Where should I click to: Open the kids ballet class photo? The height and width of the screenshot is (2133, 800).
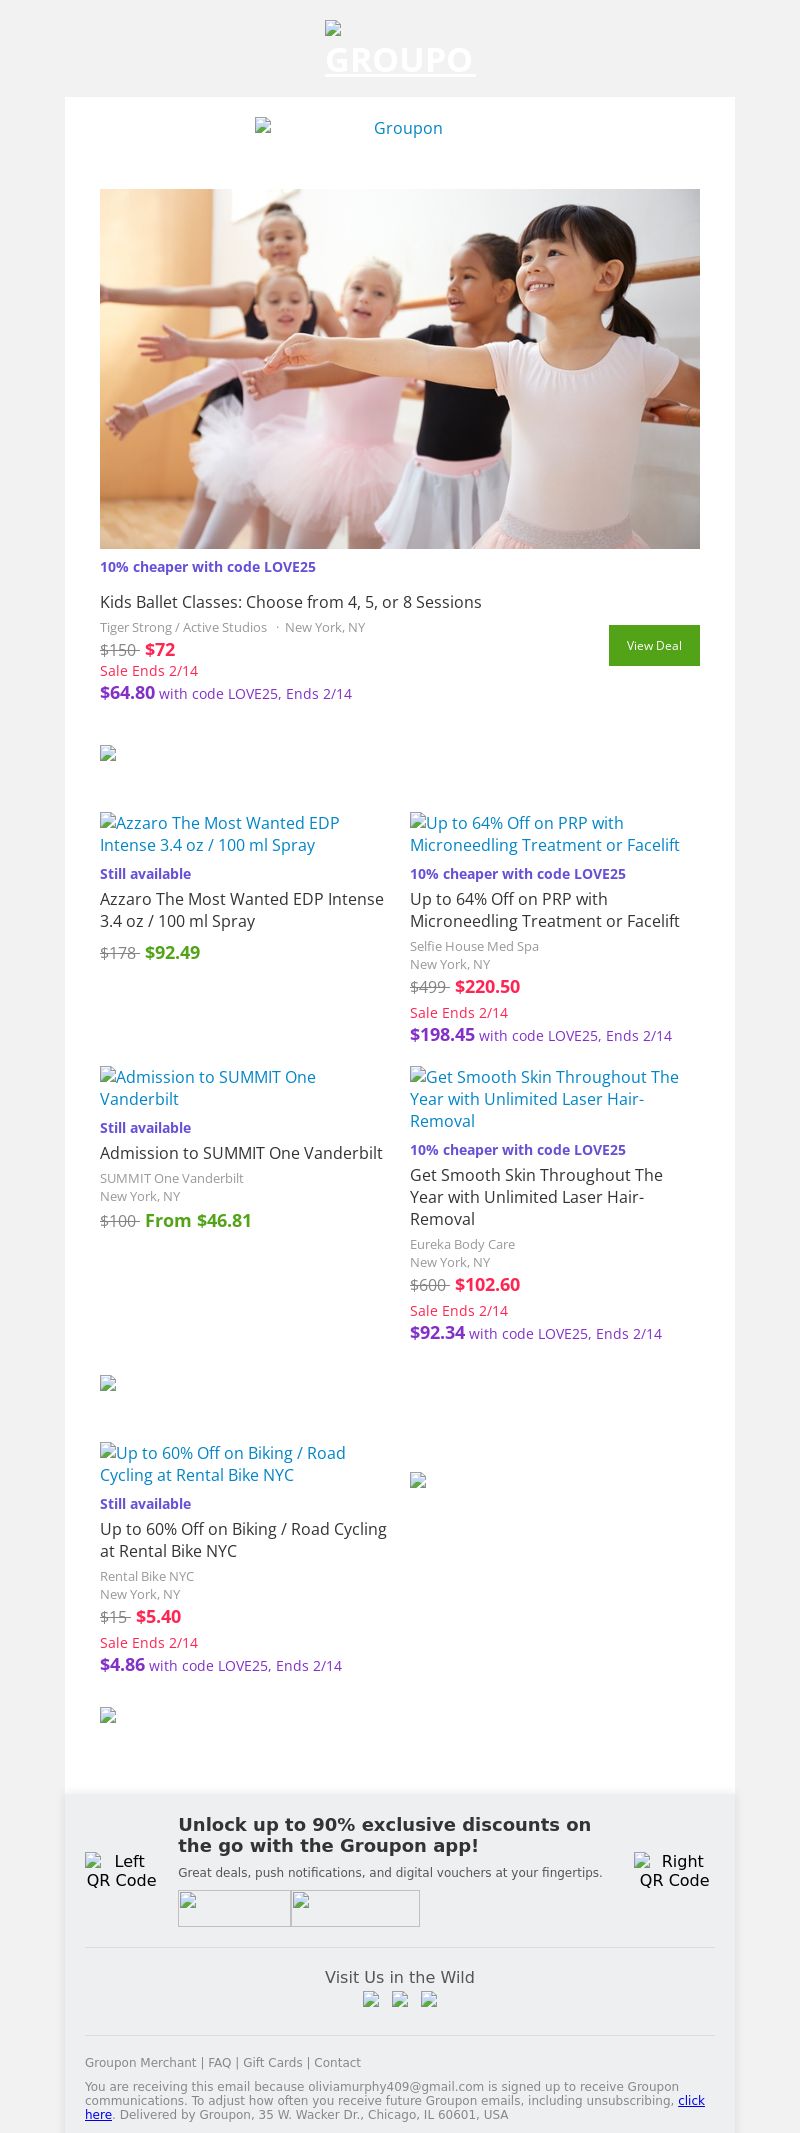[400, 368]
